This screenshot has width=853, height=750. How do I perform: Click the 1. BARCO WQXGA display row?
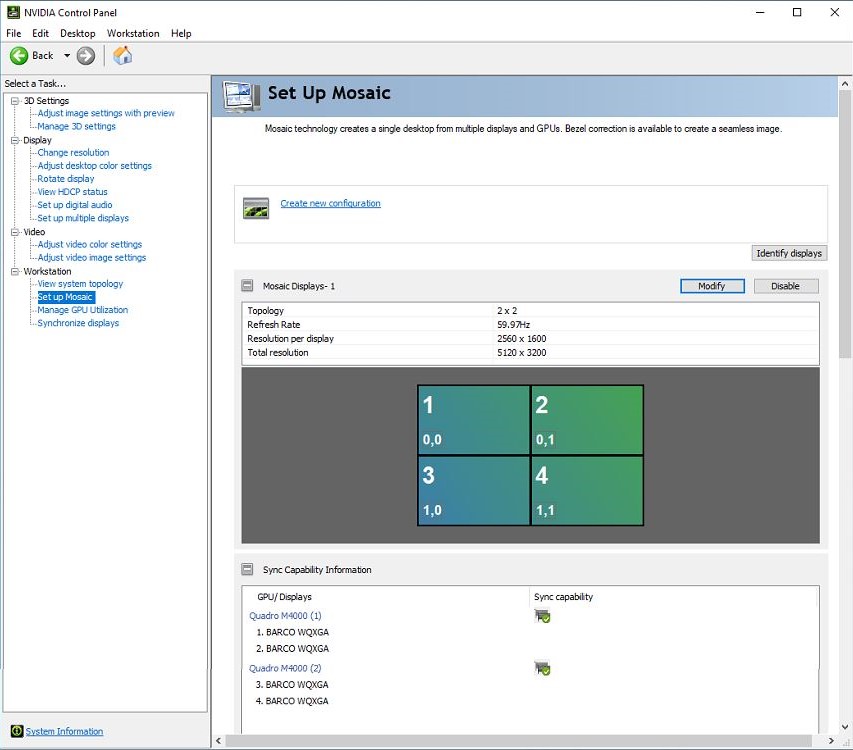pyautogui.click(x=293, y=633)
